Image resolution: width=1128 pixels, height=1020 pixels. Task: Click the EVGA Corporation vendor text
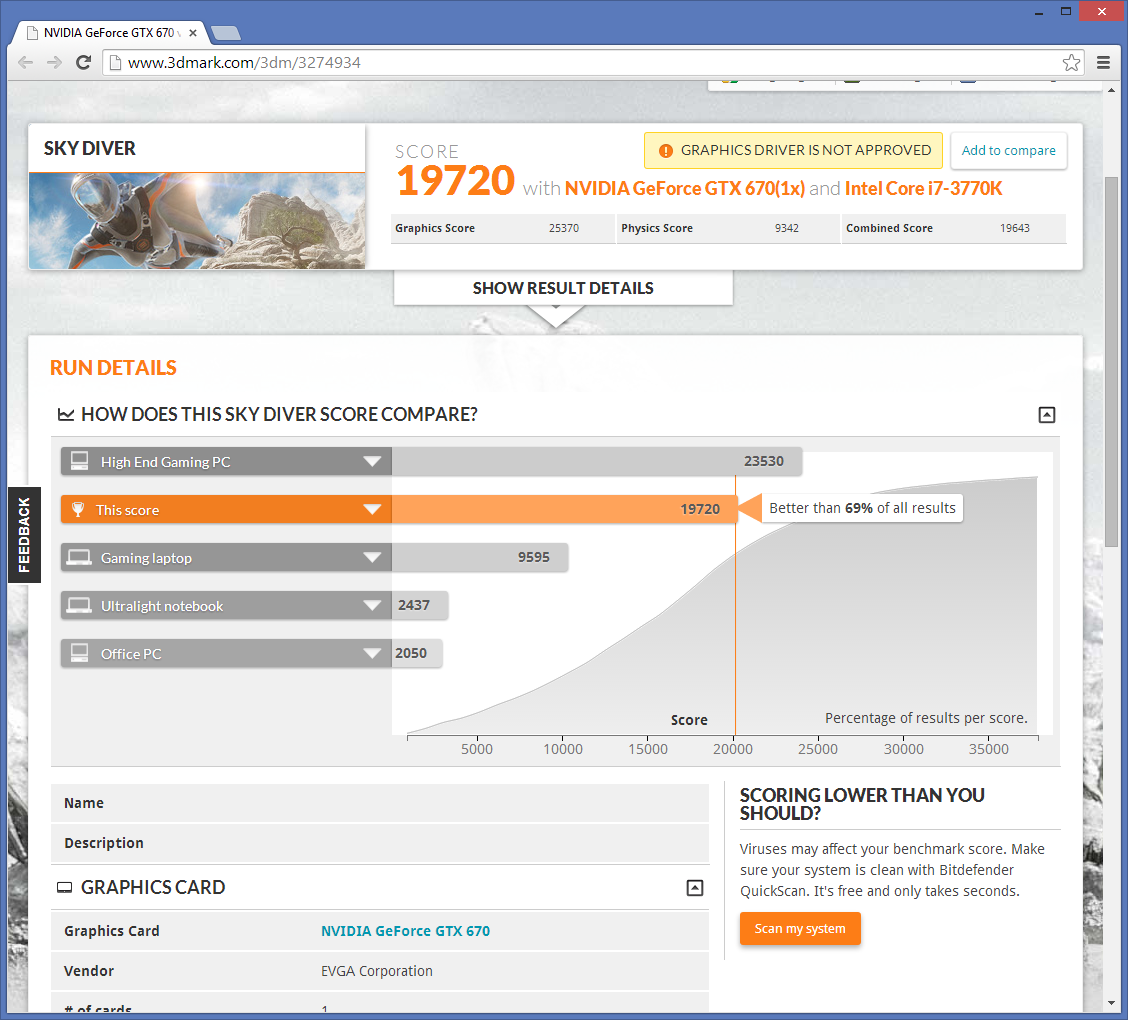click(x=377, y=972)
